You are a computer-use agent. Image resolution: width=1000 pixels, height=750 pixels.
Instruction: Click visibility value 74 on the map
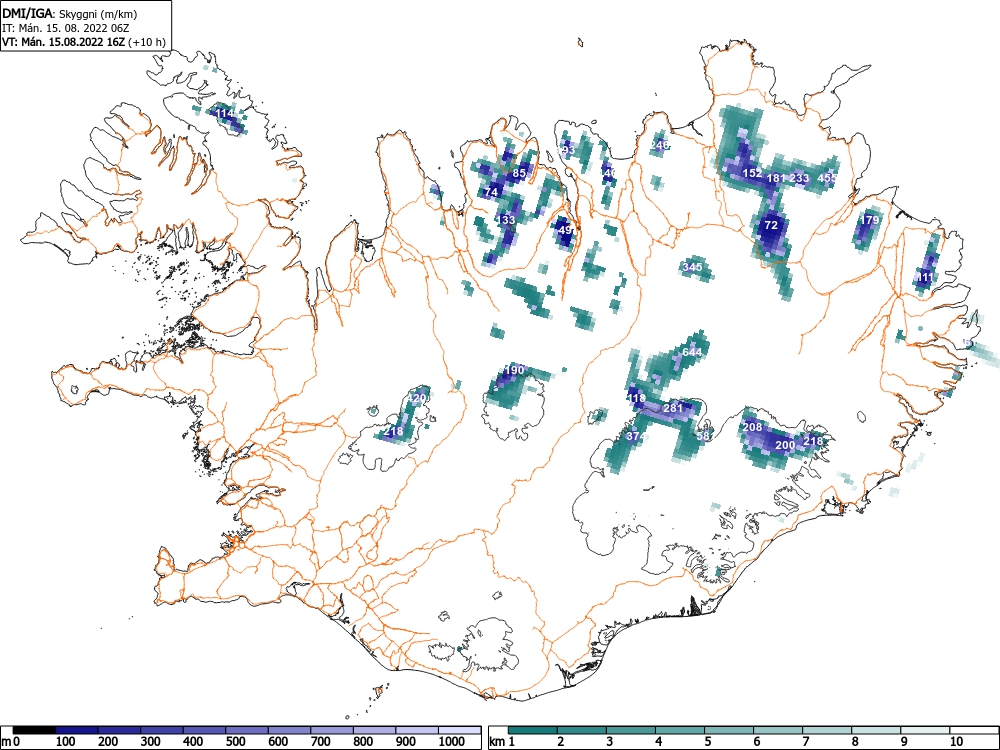point(490,192)
